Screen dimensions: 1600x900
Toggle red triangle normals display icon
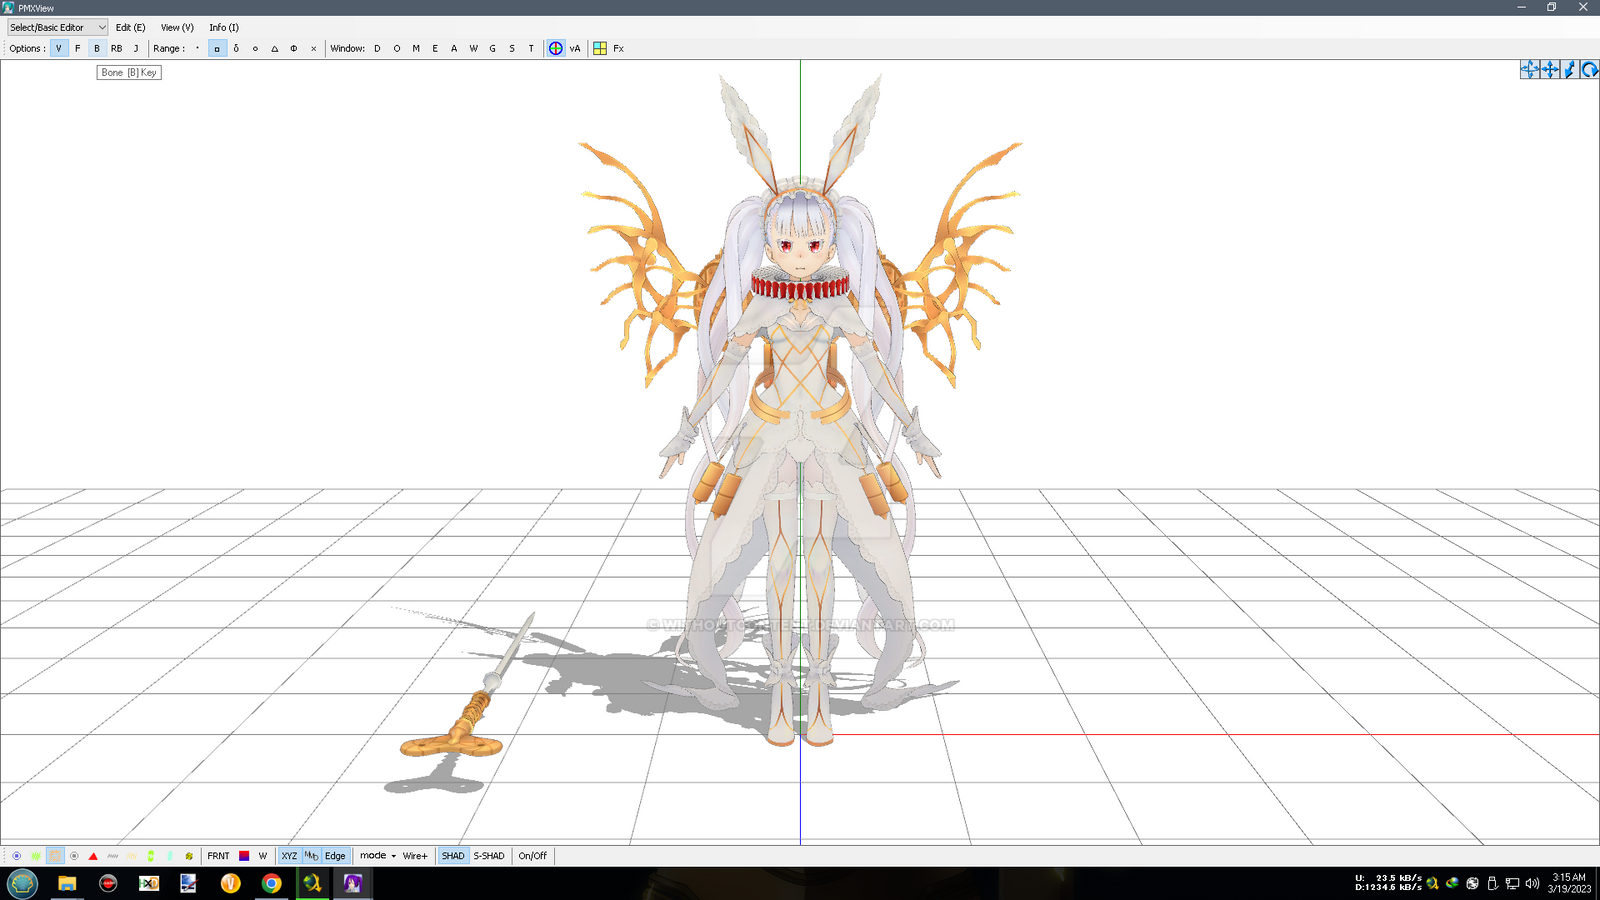(x=93, y=856)
